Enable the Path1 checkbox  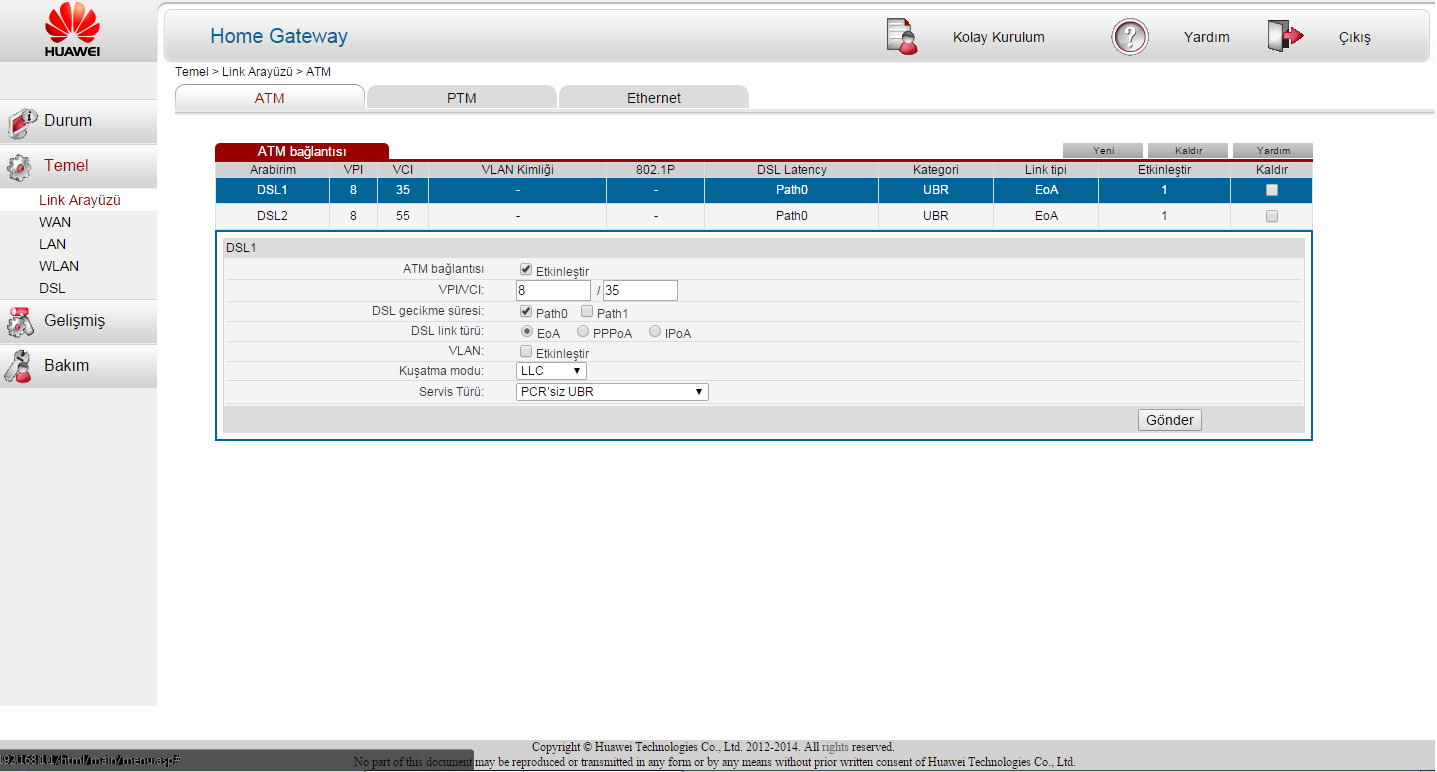pos(587,312)
